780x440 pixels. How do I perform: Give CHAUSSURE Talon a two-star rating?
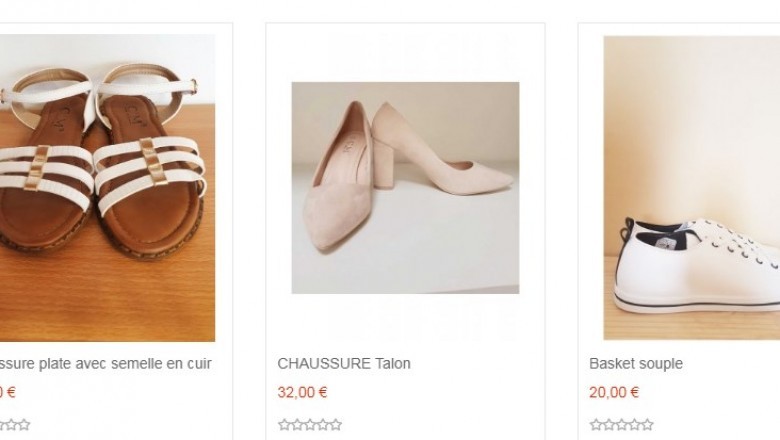297,425
